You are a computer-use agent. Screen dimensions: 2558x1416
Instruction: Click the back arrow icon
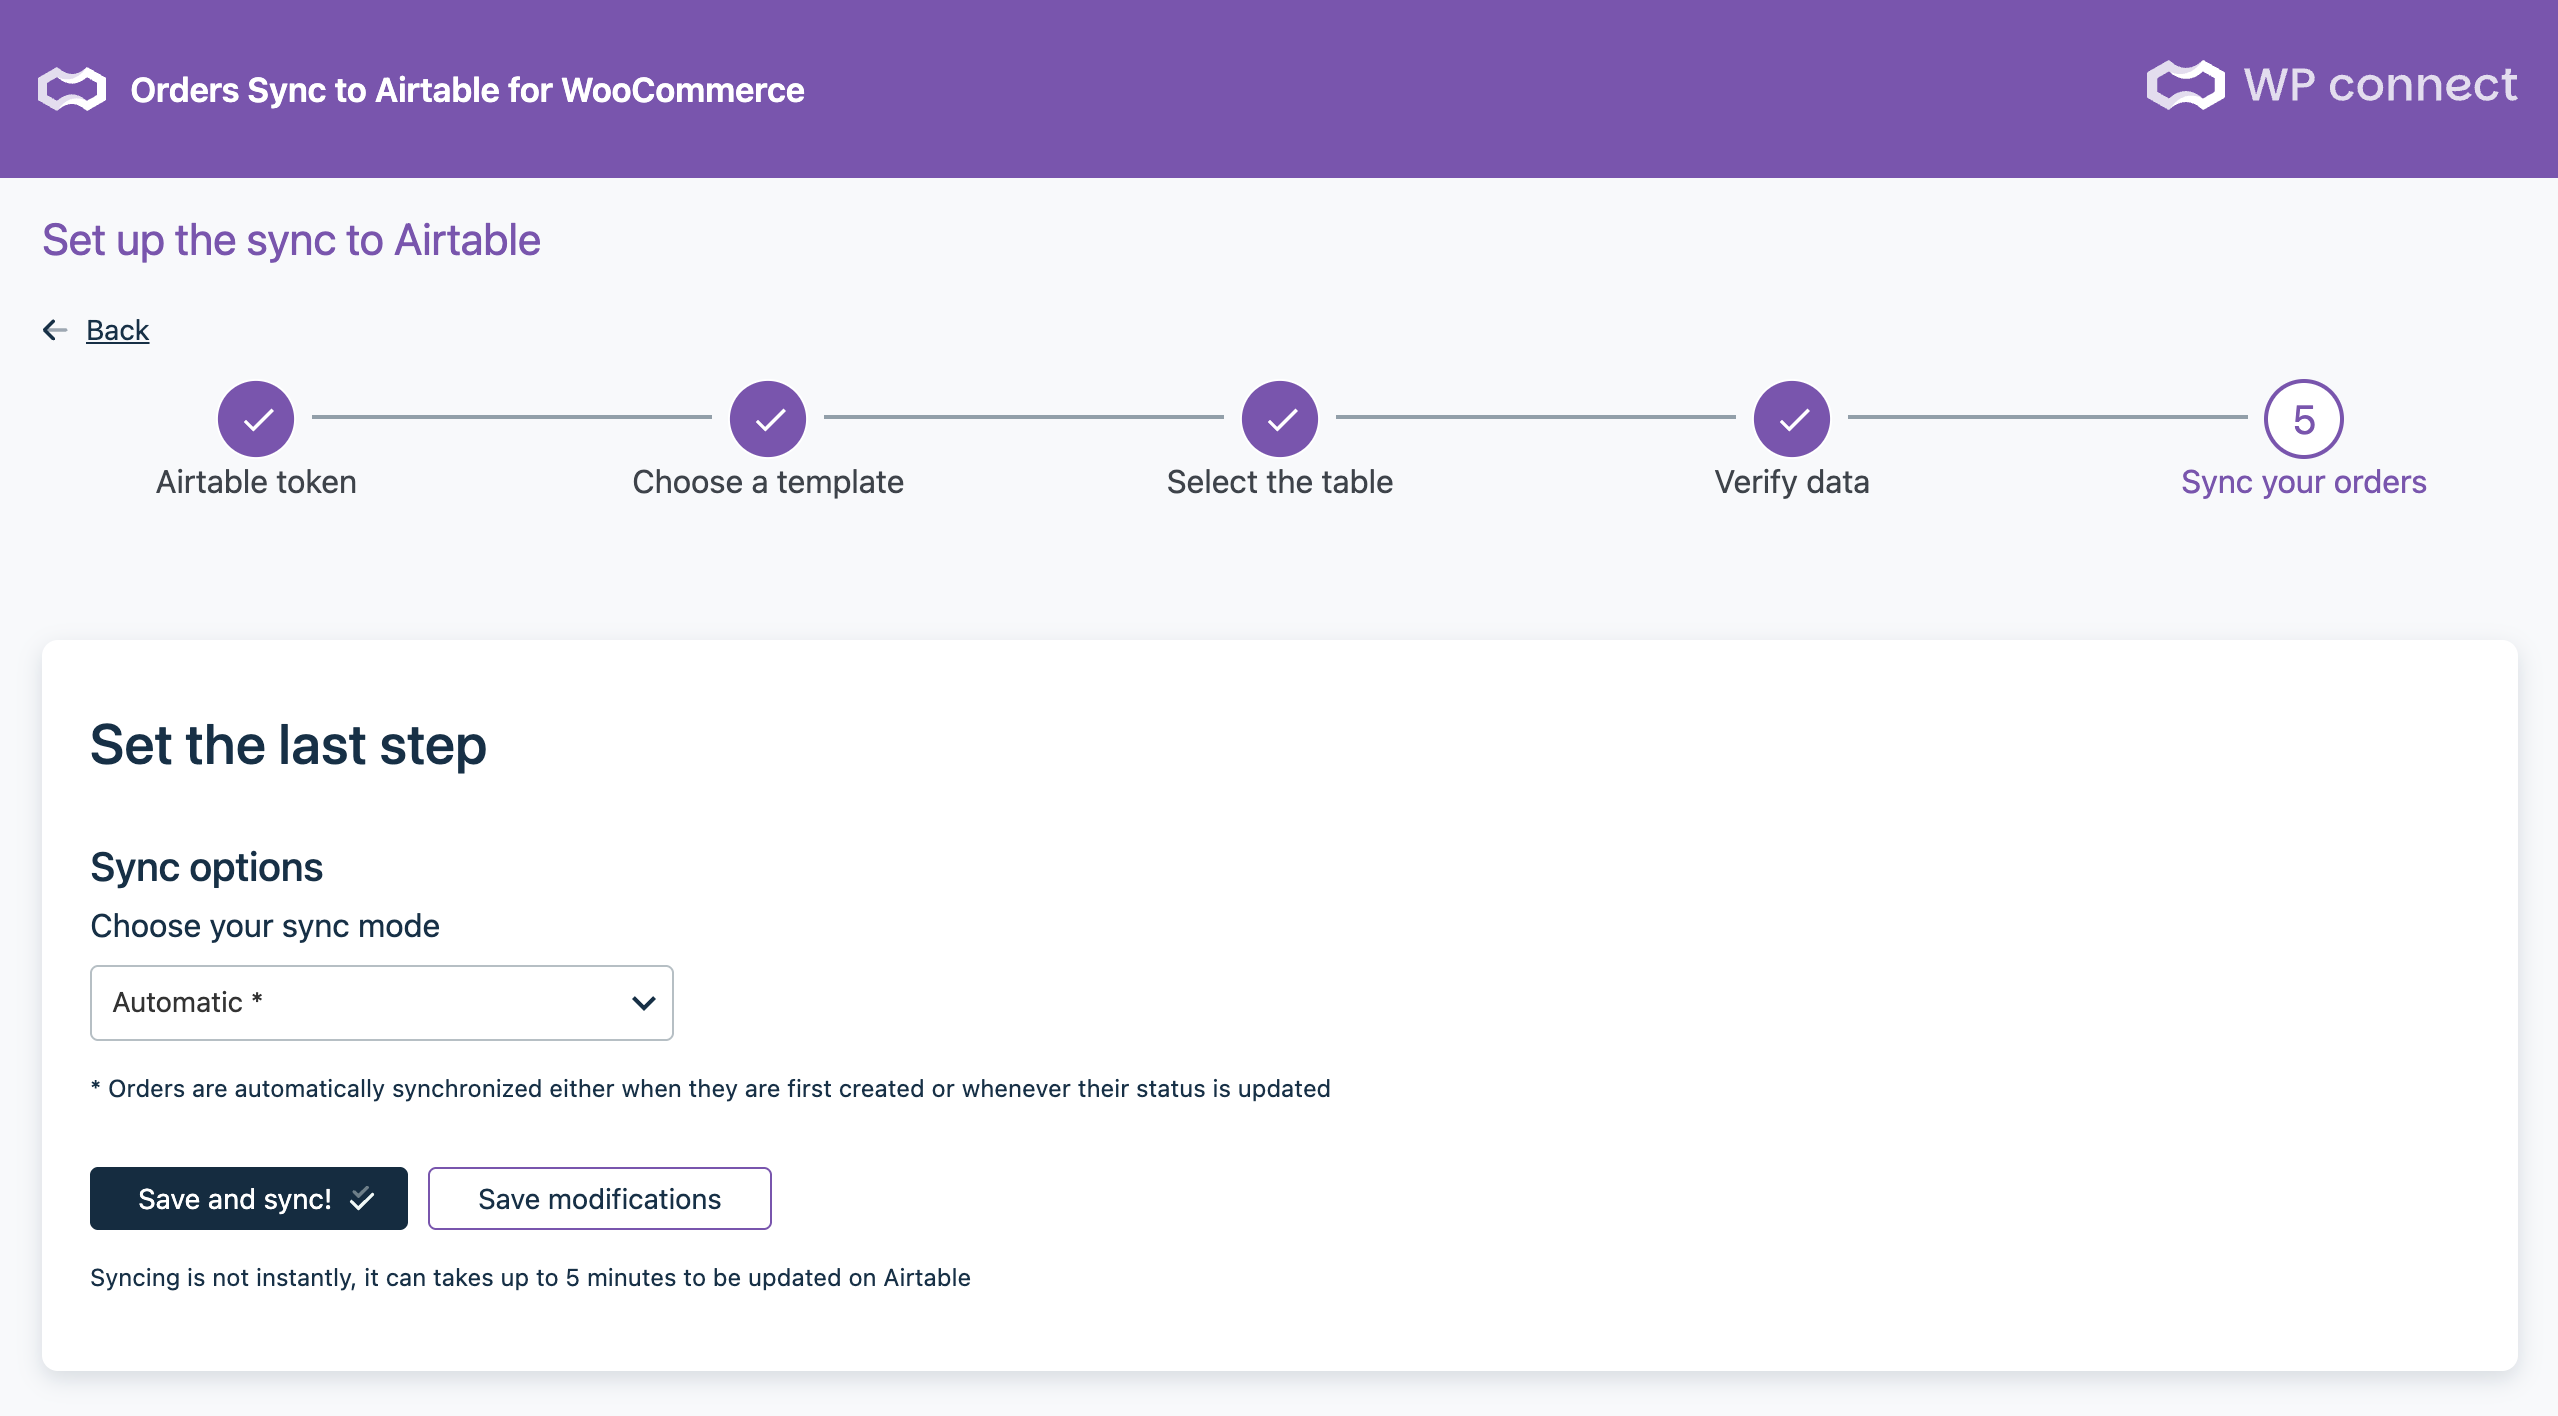[55, 330]
